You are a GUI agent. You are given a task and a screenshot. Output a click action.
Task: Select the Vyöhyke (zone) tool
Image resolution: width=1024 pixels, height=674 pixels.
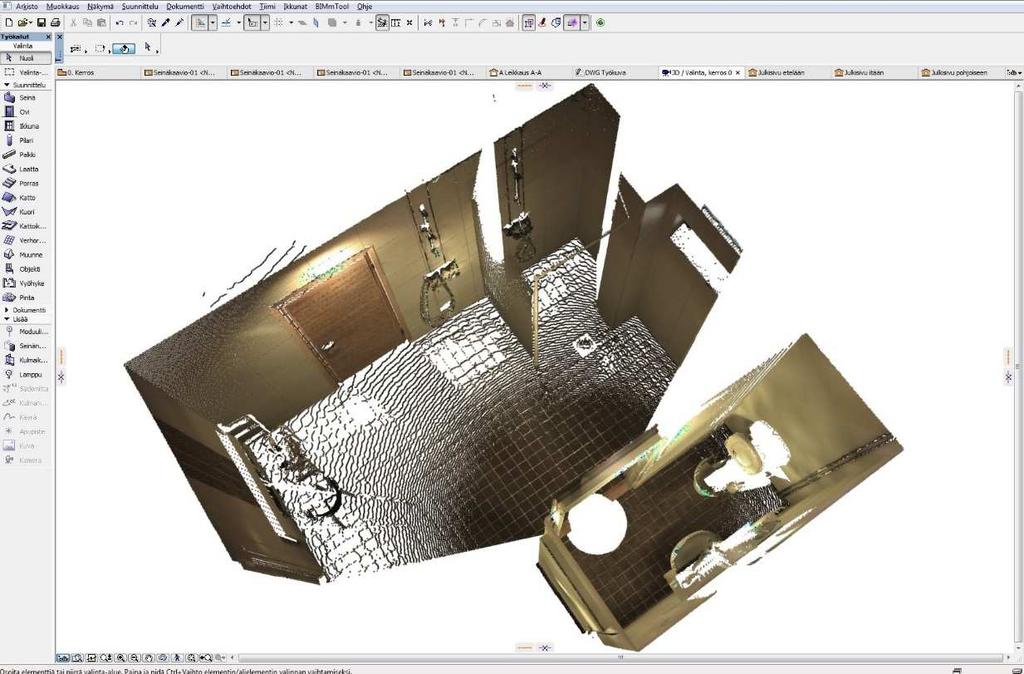tap(26, 283)
